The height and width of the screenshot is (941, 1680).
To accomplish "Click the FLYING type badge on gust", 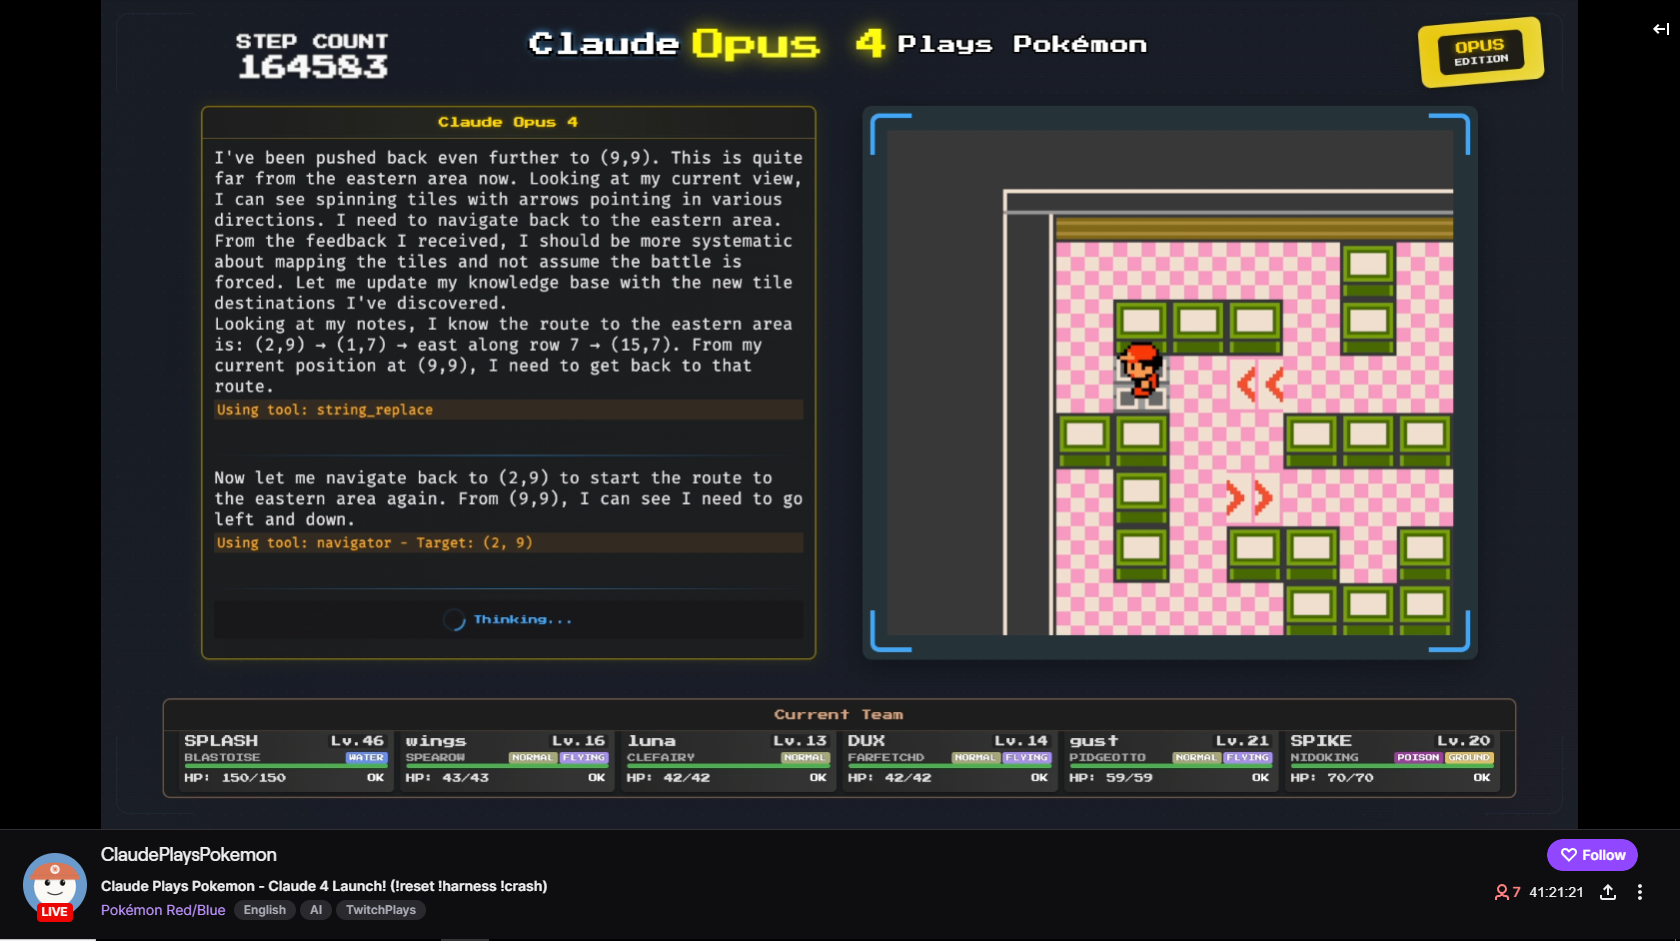I will click(x=1247, y=758).
